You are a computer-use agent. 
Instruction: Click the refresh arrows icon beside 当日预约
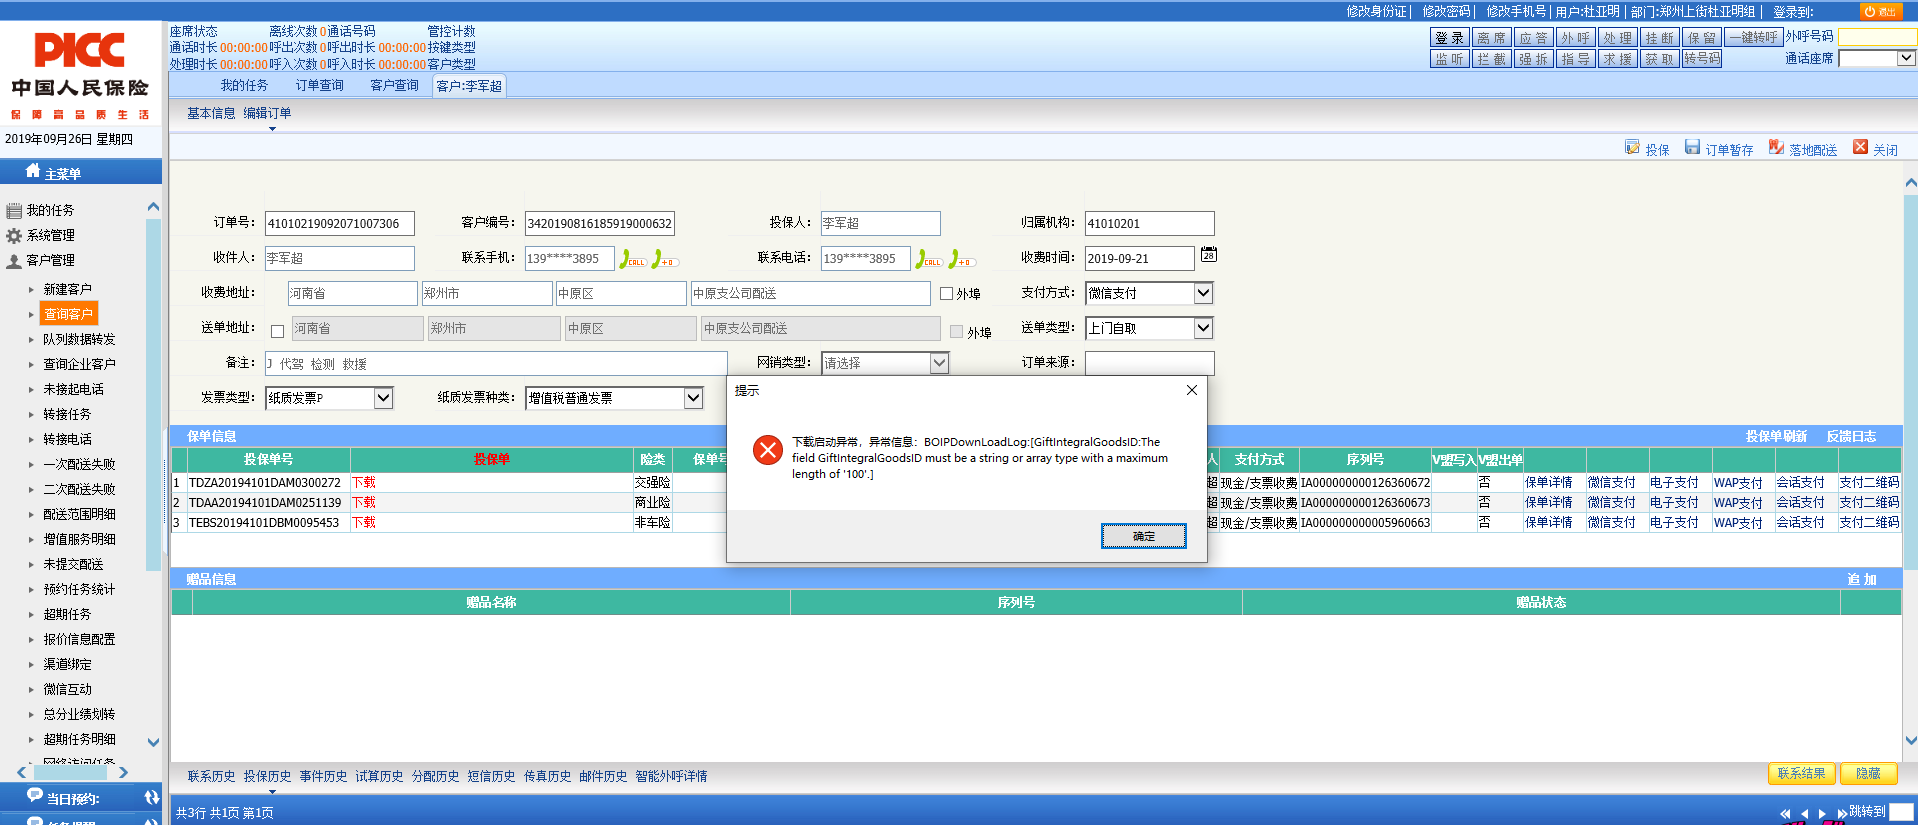(151, 797)
